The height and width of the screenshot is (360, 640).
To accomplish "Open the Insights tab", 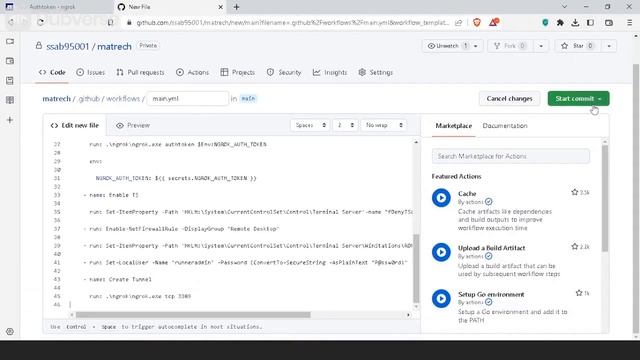I will [330, 72].
